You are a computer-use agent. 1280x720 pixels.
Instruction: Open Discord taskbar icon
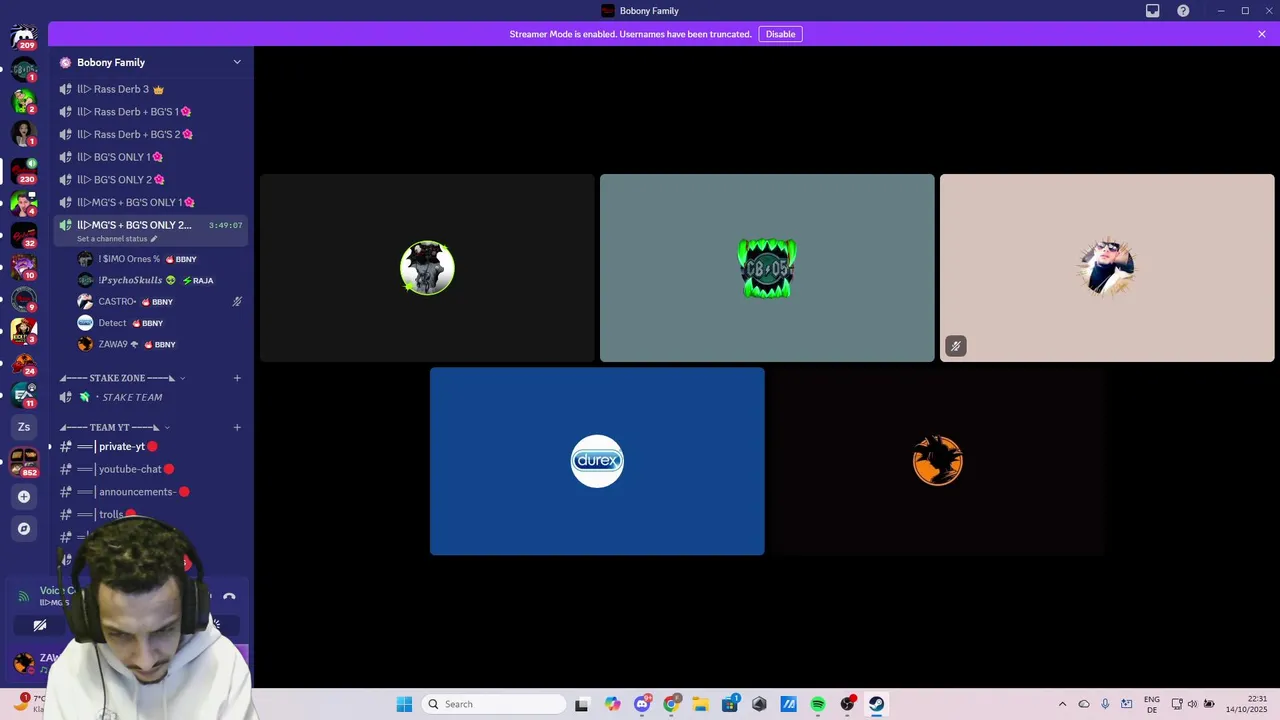(642, 704)
